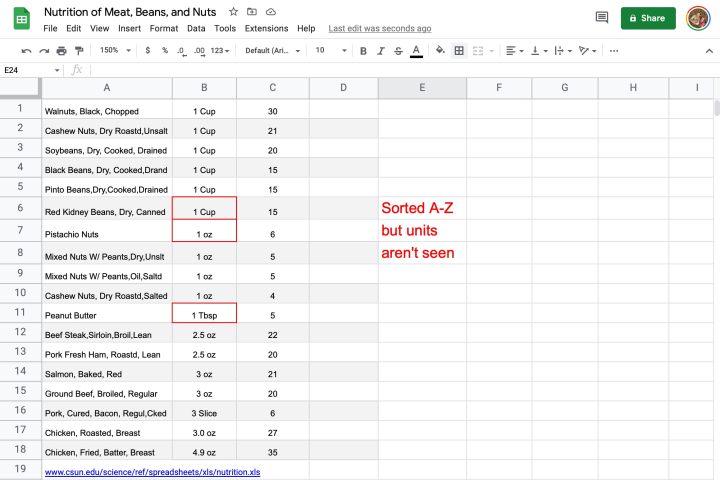
Task: Click the vertical scrollbar thumb
Action: click(x=717, y=108)
